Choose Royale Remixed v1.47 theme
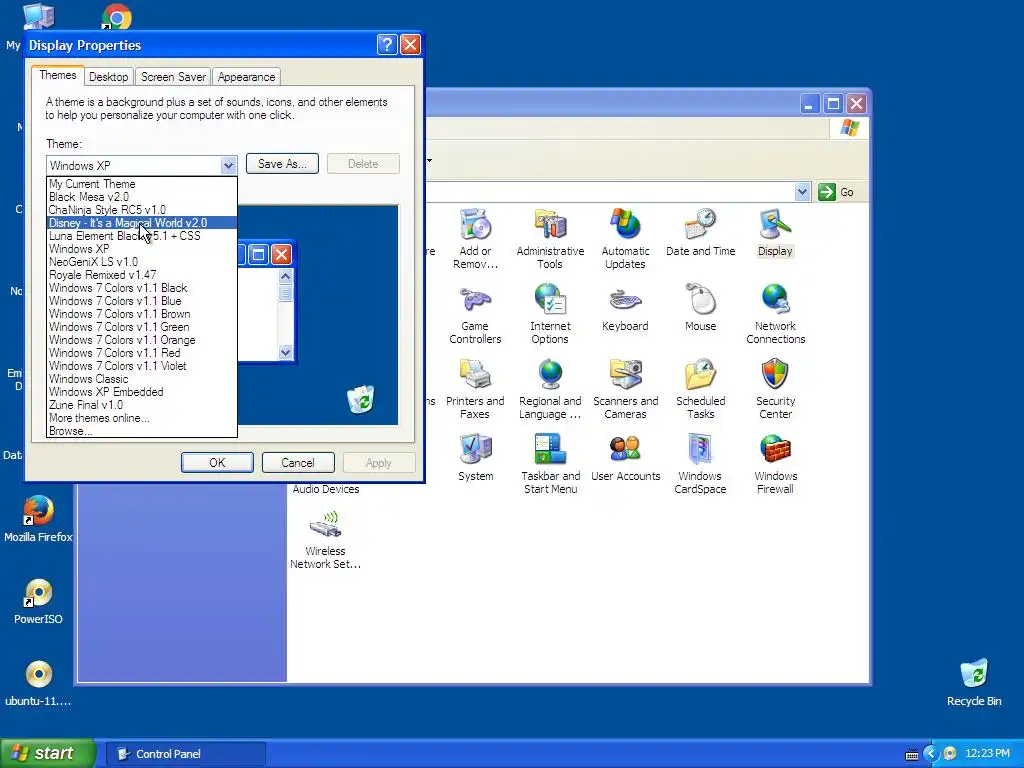 coord(142,275)
